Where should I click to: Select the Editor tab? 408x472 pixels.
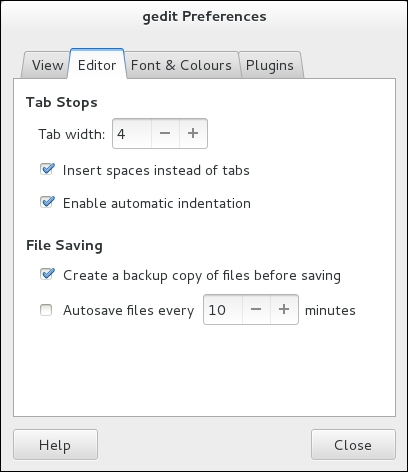point(97,64)
